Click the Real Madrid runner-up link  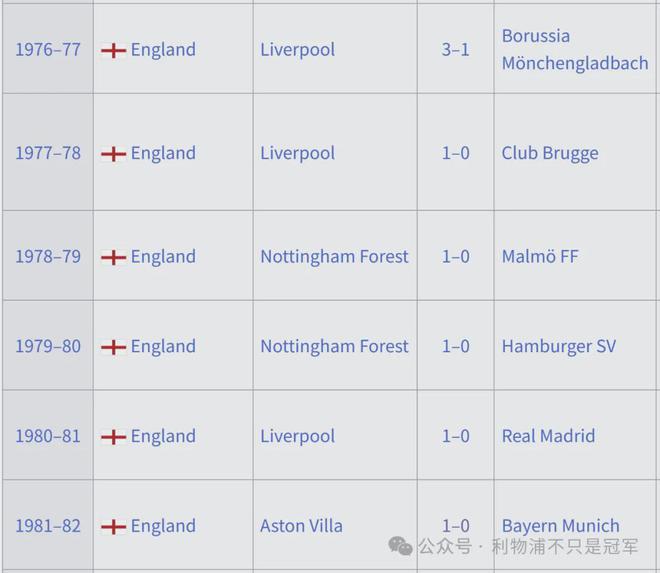[548, 437]
